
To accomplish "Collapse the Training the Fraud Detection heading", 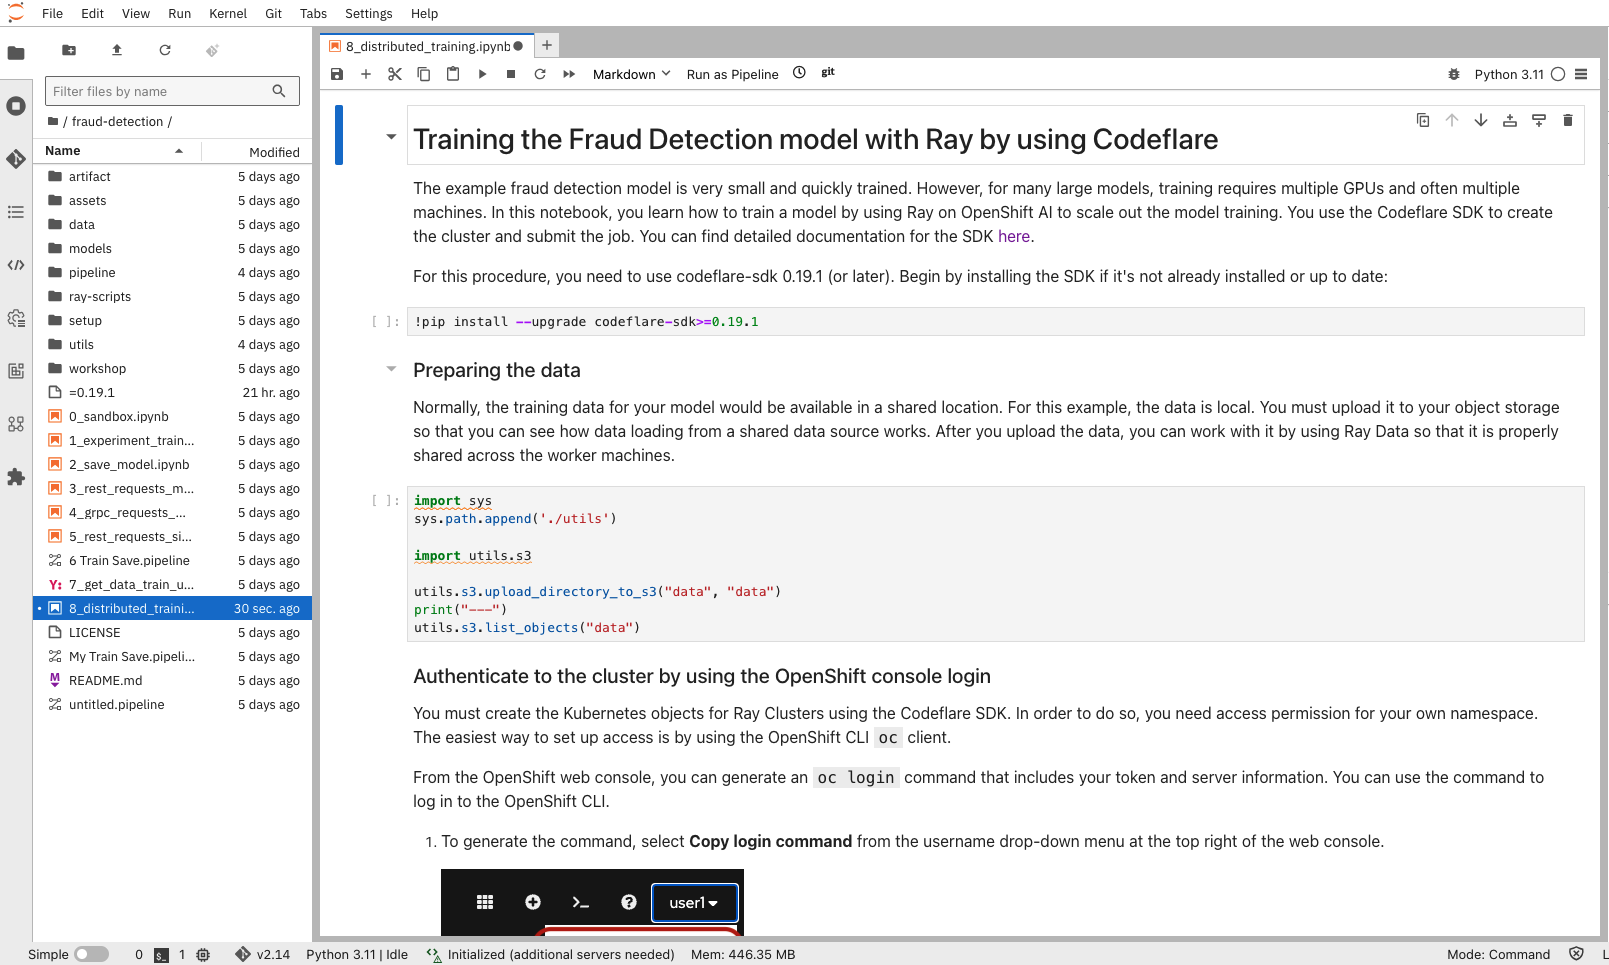I will point(390,137).
